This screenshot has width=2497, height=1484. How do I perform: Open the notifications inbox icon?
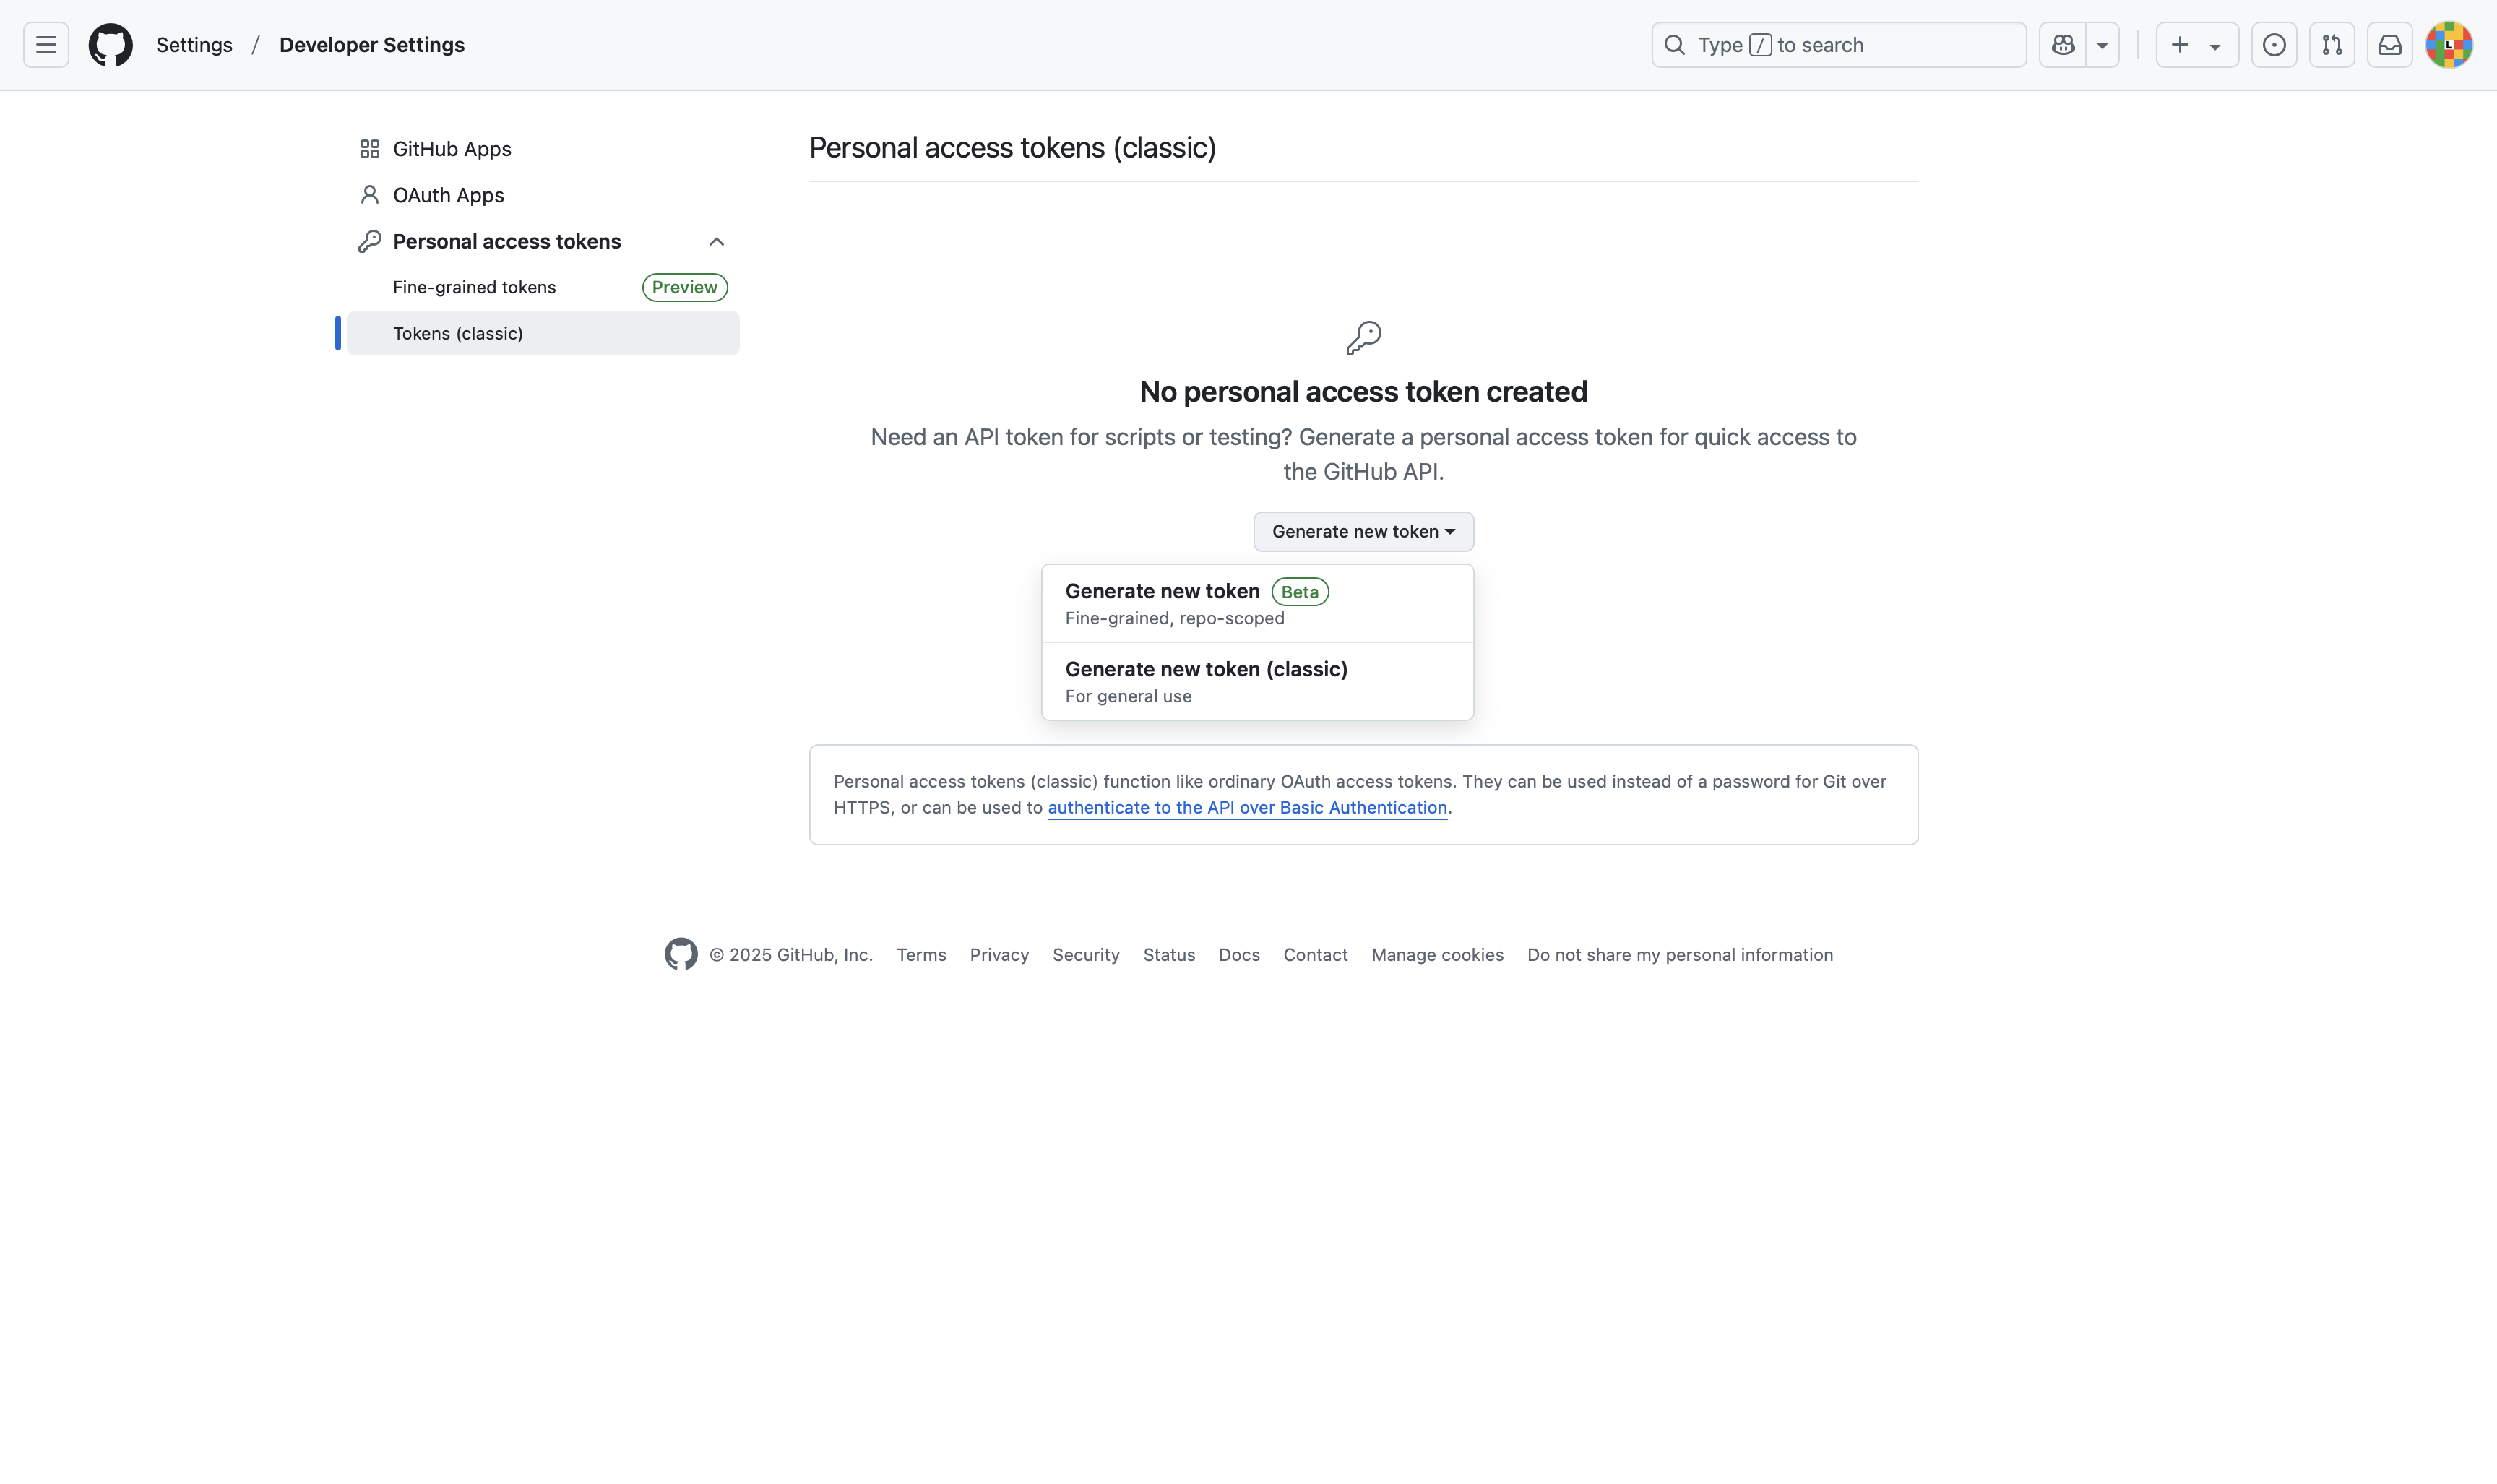click(x=2389, y=45)
